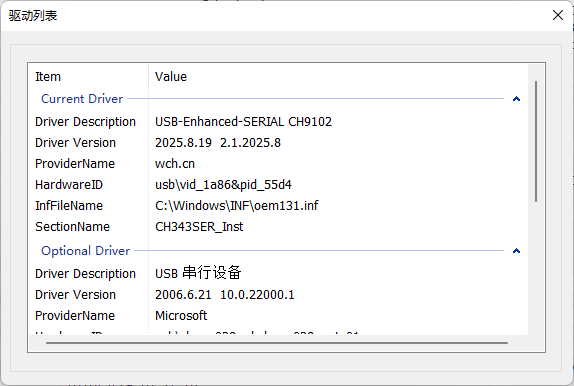Click Driver Version under Current Driver
Viewport: 574px width, 386px height.
(x=75, y=143)
